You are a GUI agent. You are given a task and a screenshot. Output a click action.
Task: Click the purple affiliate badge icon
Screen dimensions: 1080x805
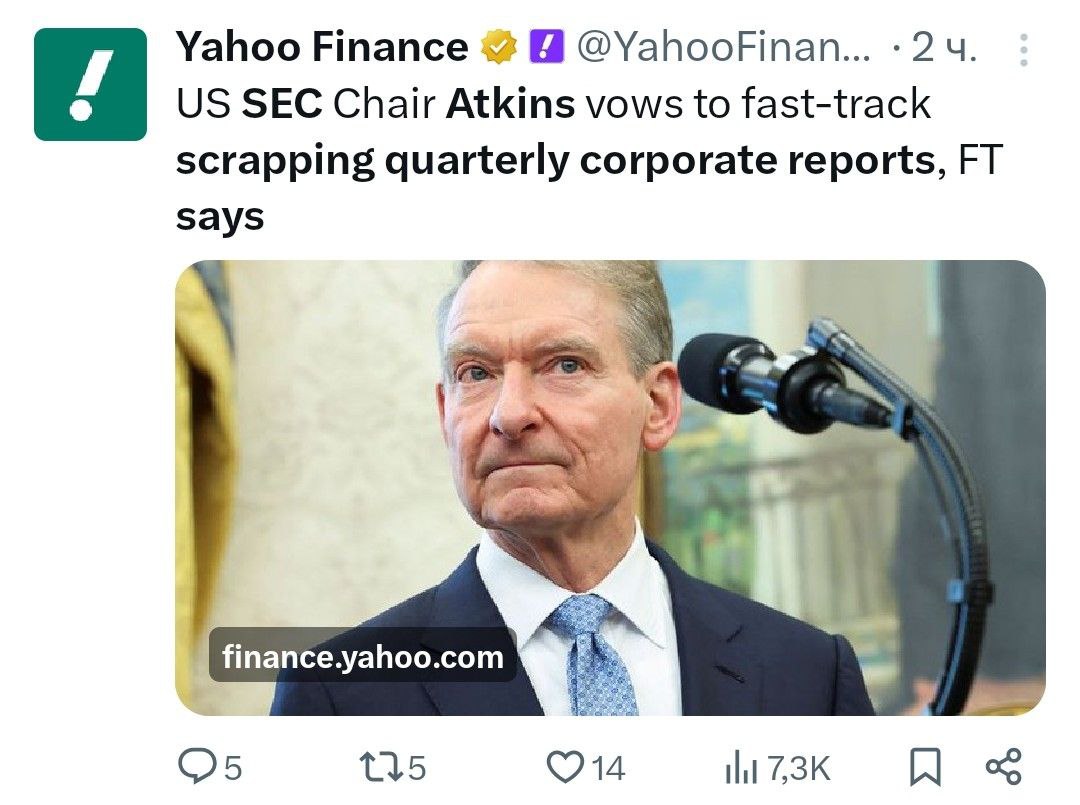click(545, 47)
